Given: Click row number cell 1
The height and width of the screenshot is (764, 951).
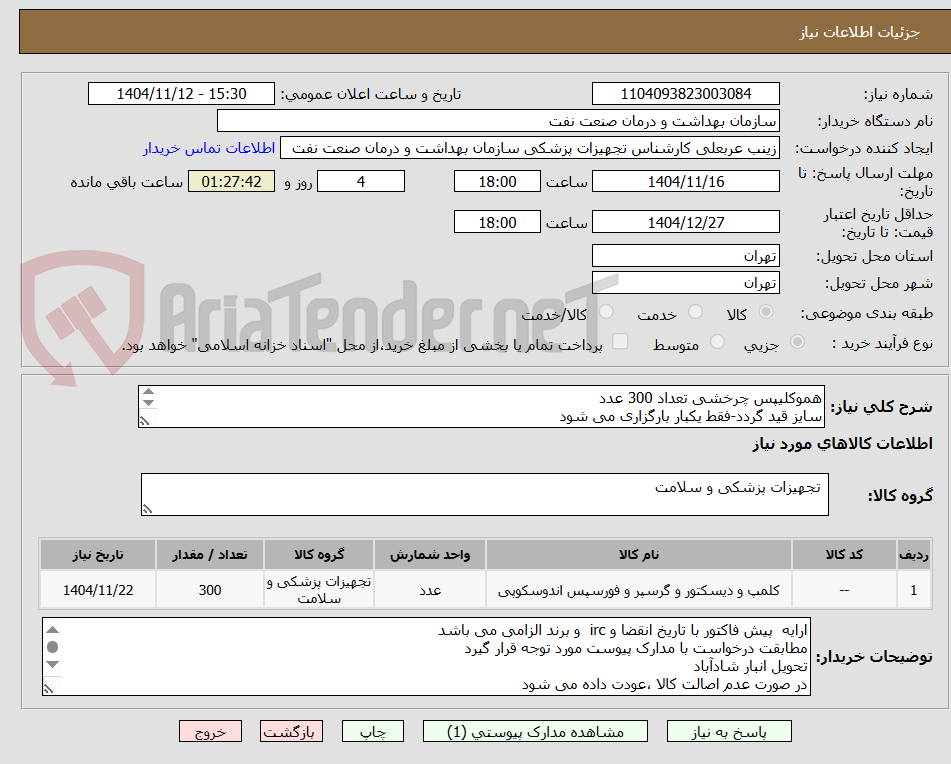Looking at the screenshot, I should click(x=914, y=589).
